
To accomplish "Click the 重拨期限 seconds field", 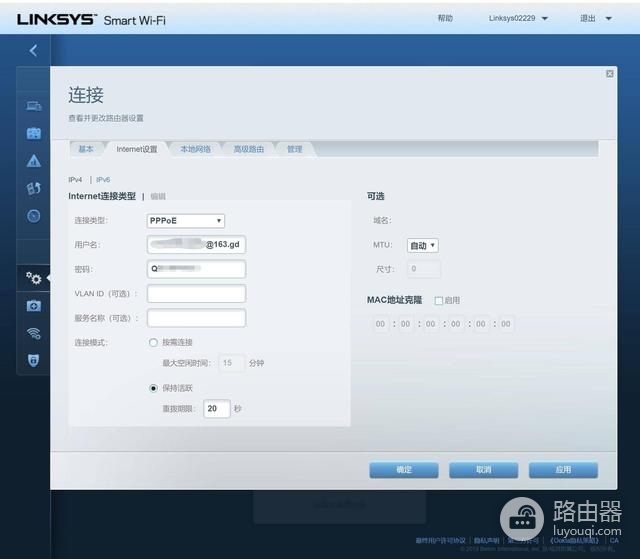I will pos(217,409).
